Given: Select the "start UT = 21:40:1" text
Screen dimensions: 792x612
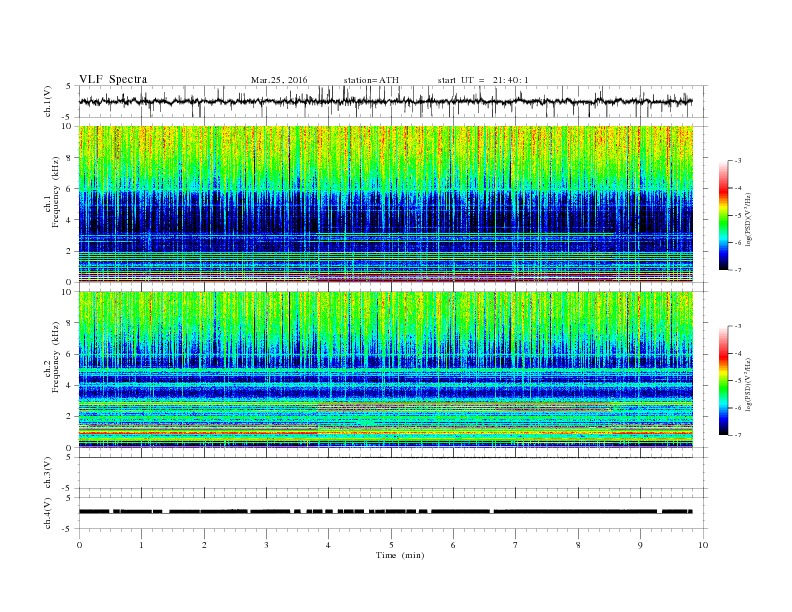Looking at the screenshot, I should pos(483,80).
